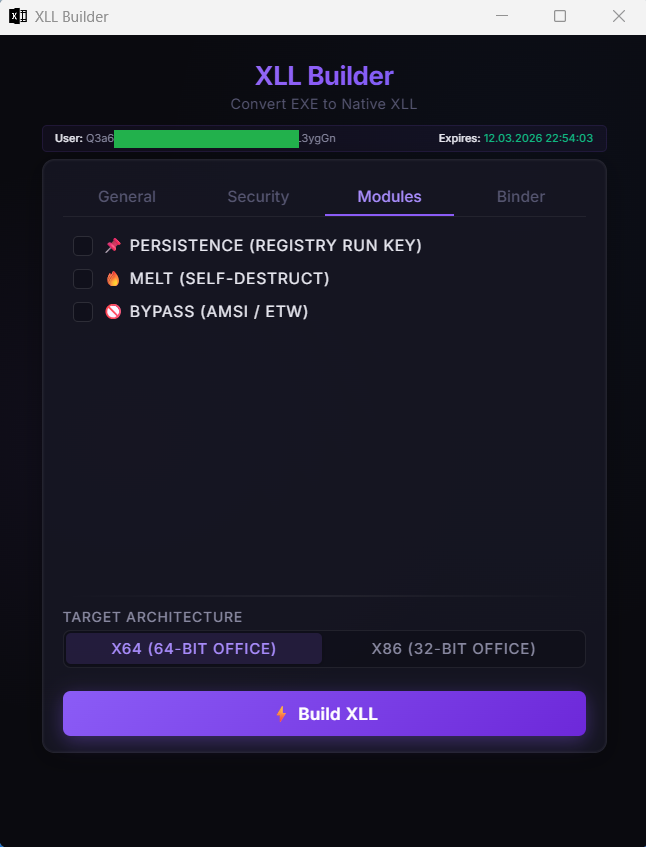Switch to the Security tab

tap(258, 197)
